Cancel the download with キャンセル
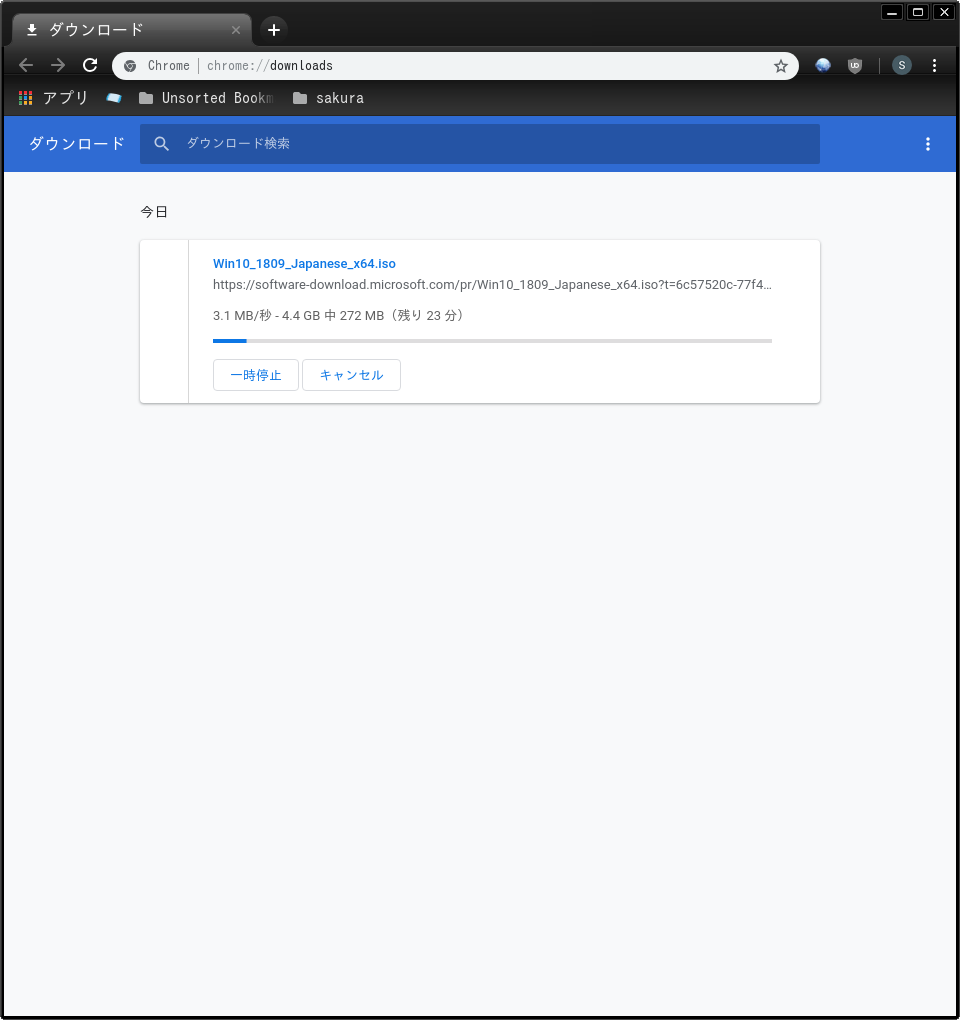 pos(351,375)
